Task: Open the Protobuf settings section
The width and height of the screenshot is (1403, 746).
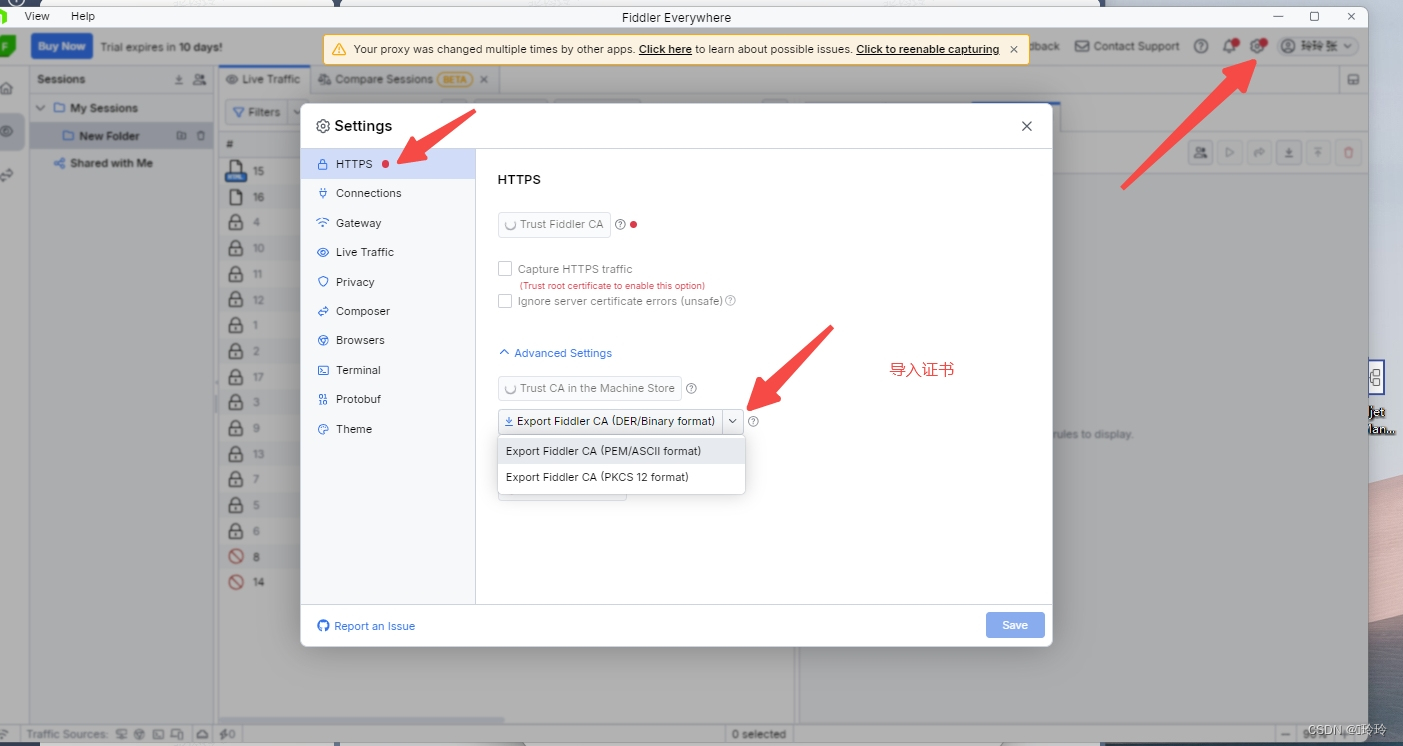Action: [x=387, y=399]
